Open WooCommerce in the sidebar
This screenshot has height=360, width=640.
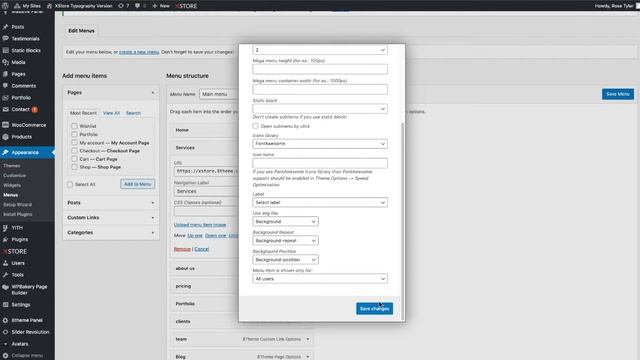(29, 125)
